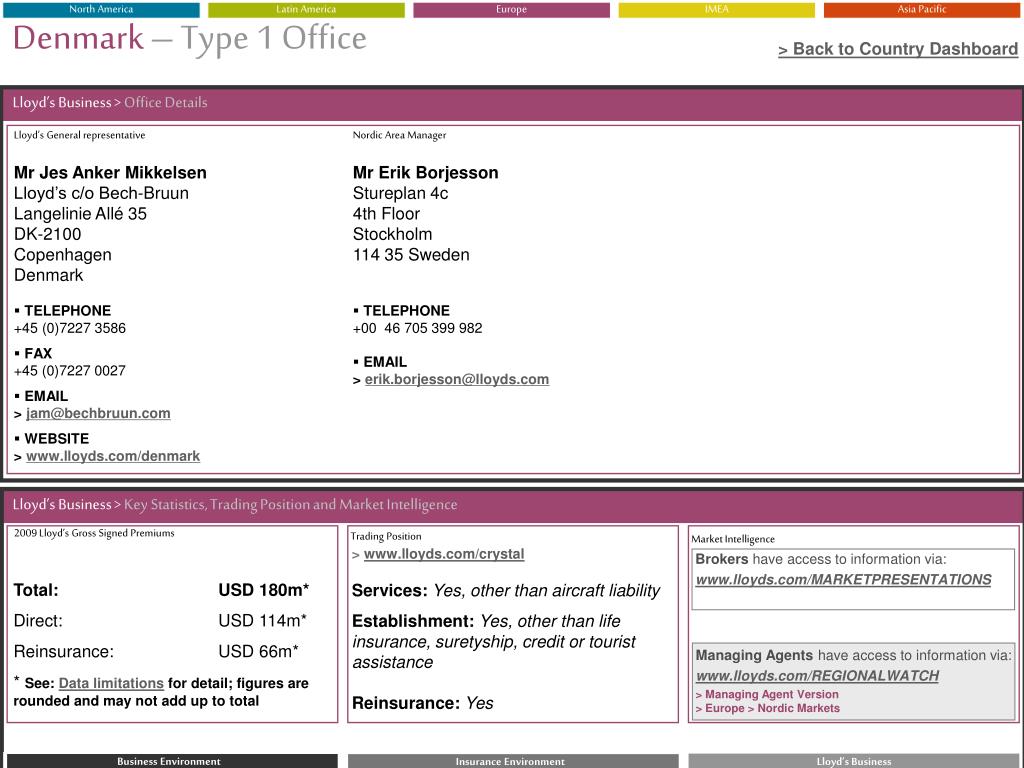
Task: Open www.lloyds.com/denmark website link
Action: pyautogui.click(x=113, y=456)
